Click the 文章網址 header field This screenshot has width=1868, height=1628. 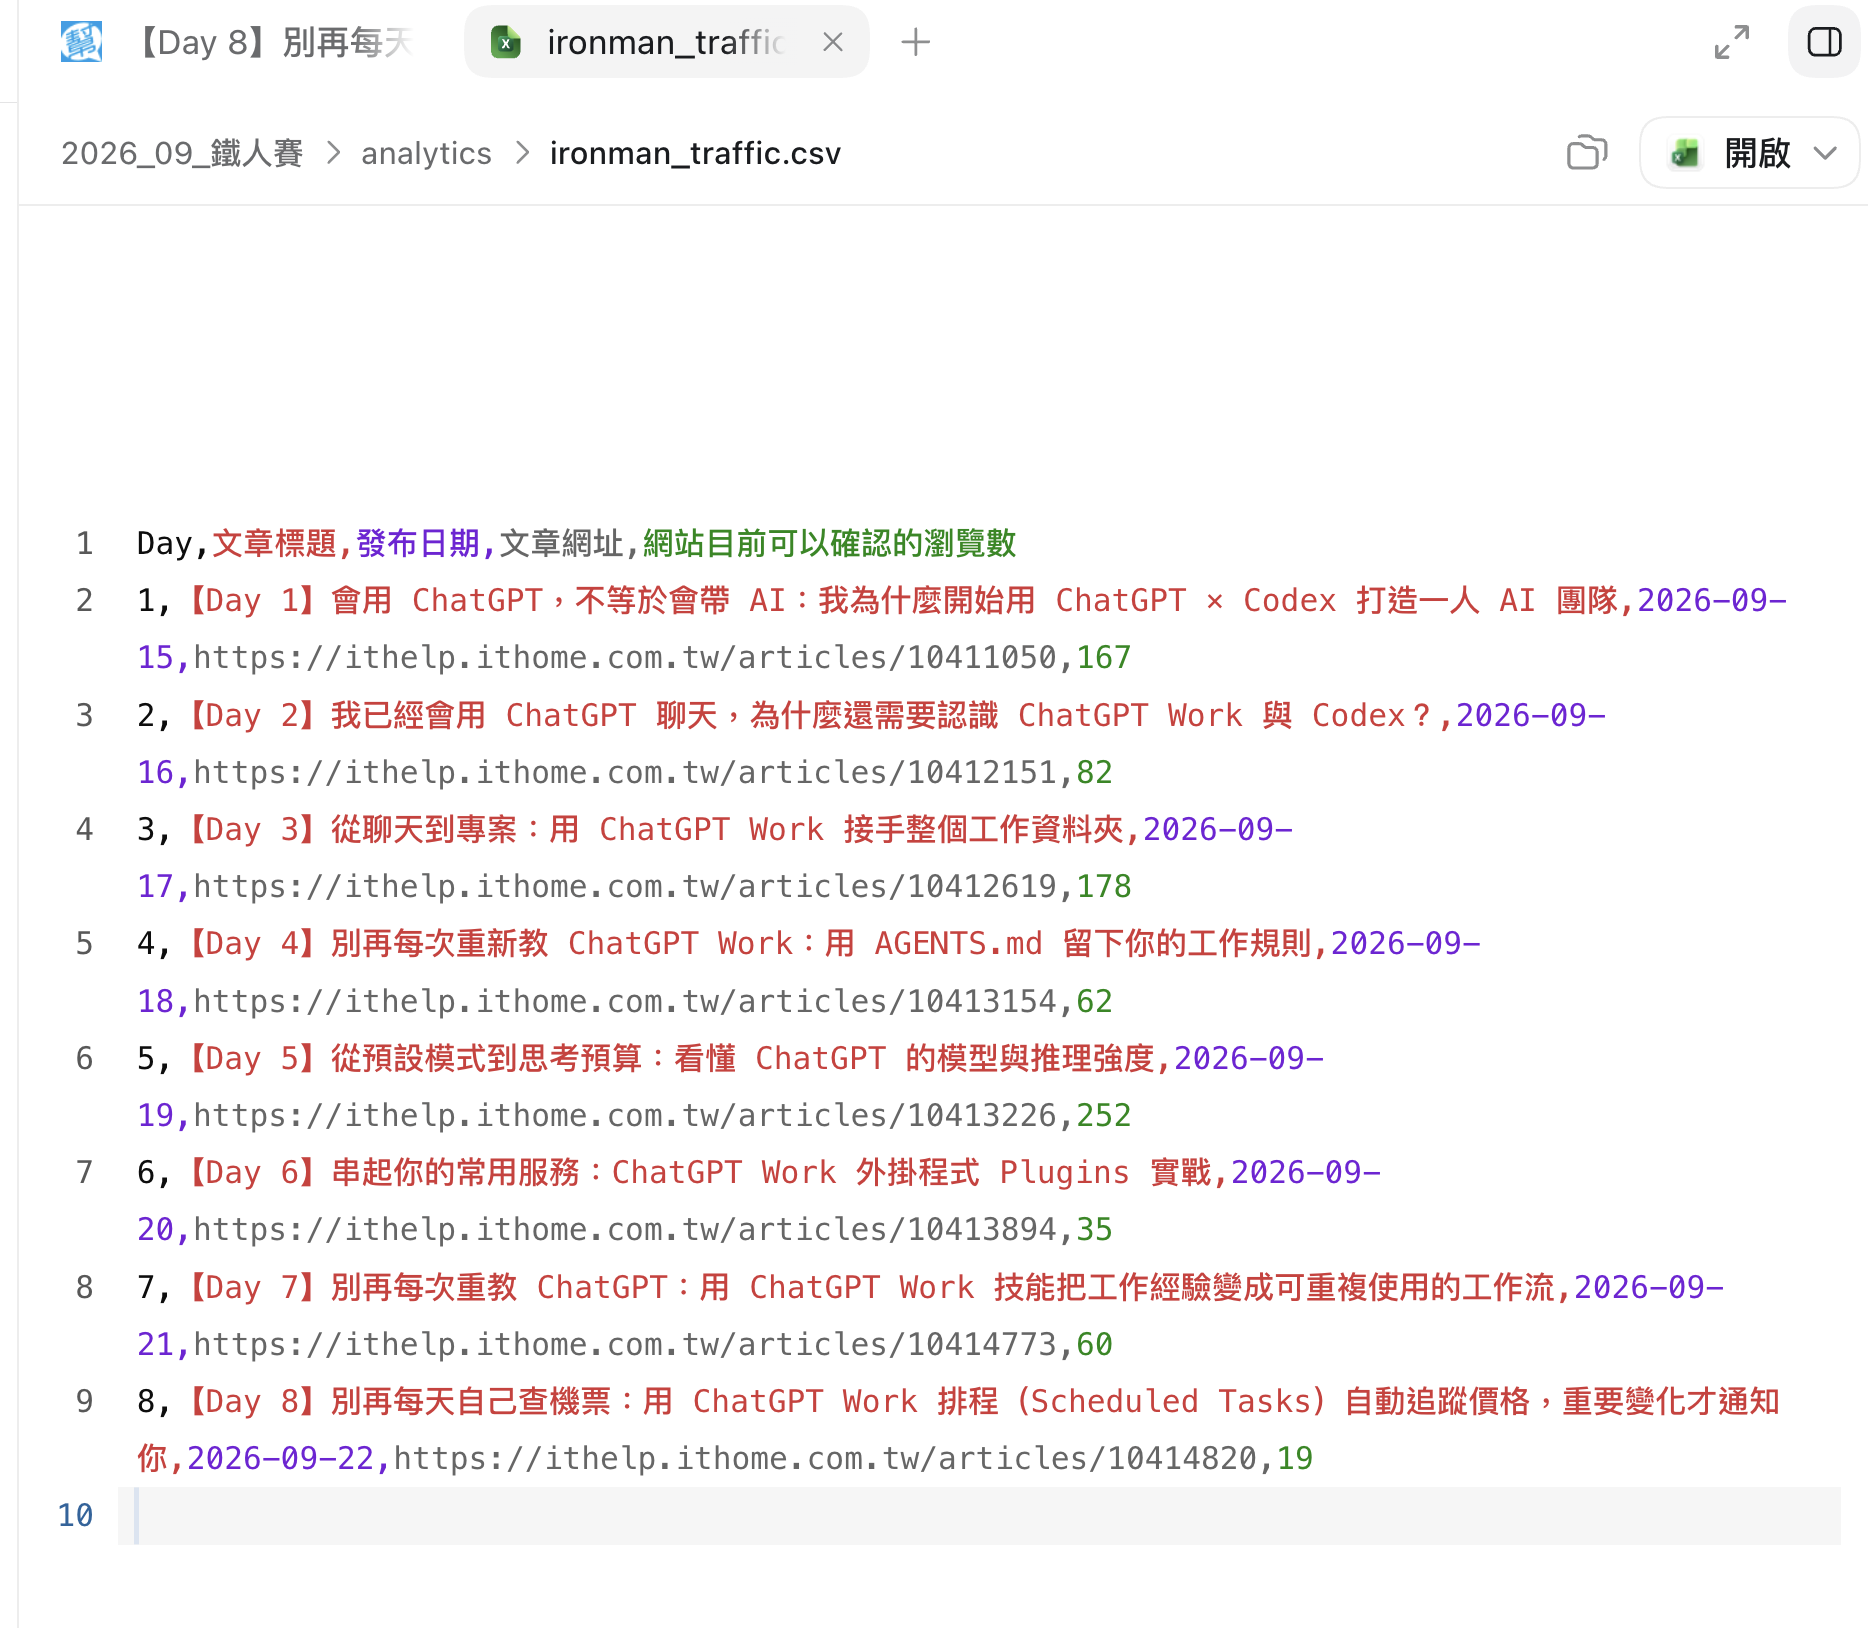pyautogui.click(x=561, y=543)
